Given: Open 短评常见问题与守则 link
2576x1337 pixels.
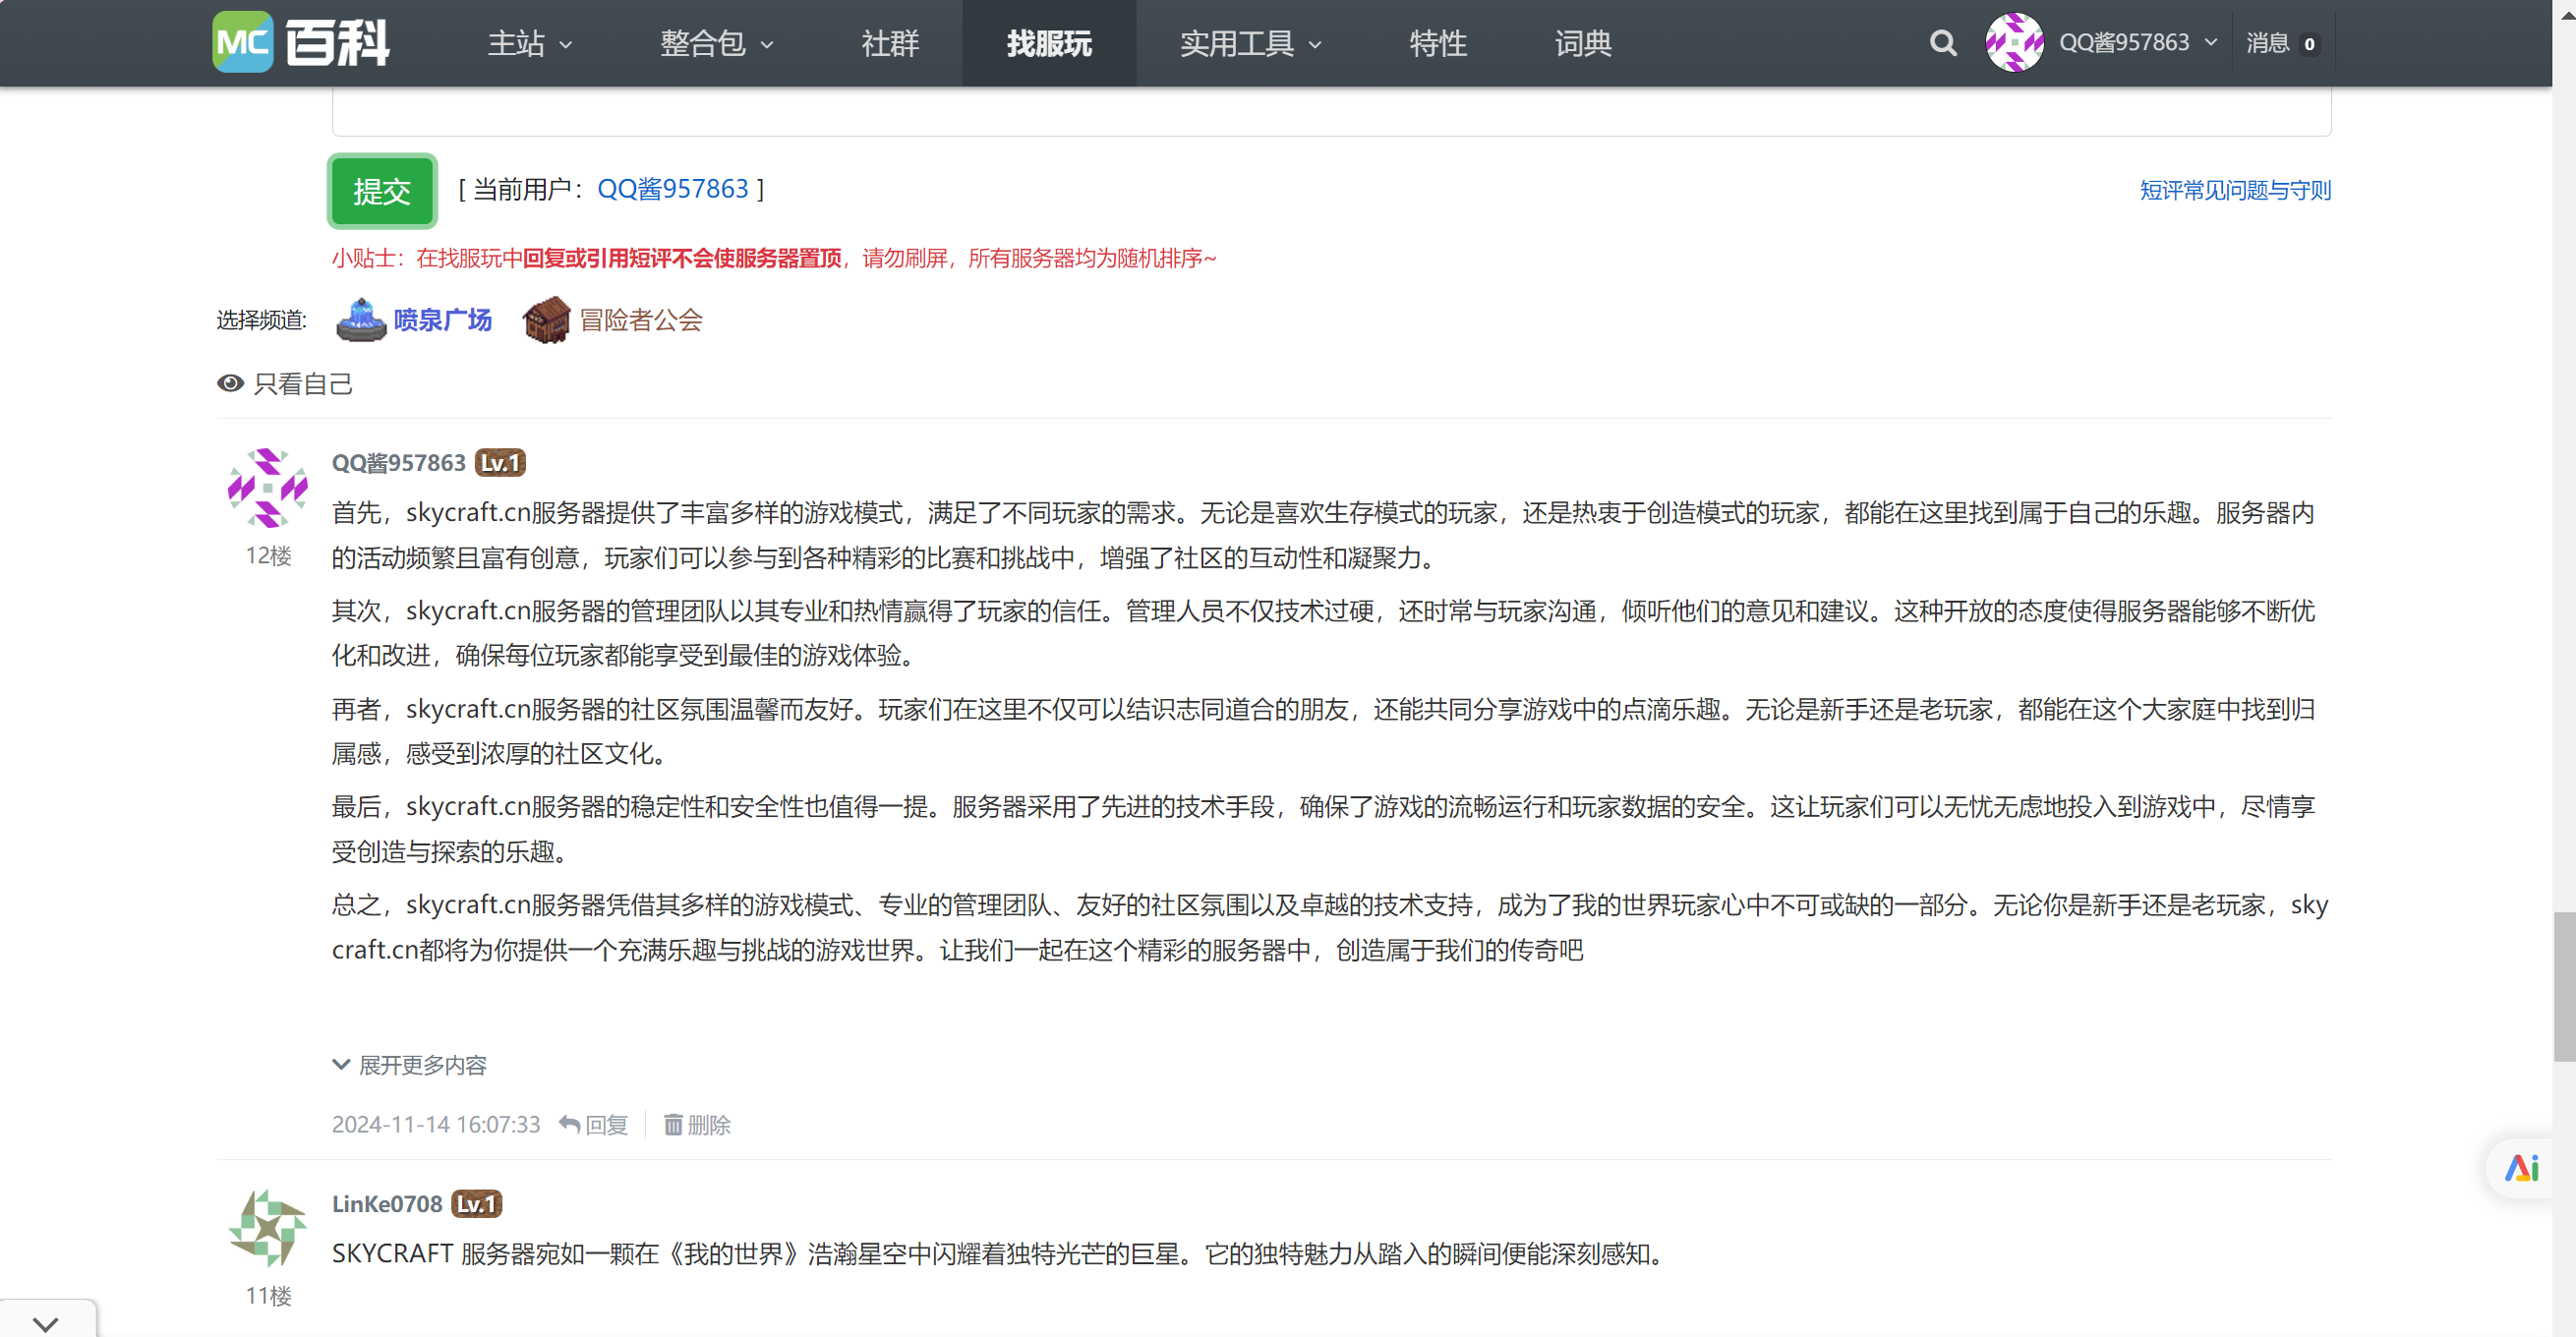Looking at the screenshot, I should (2235, 190).
